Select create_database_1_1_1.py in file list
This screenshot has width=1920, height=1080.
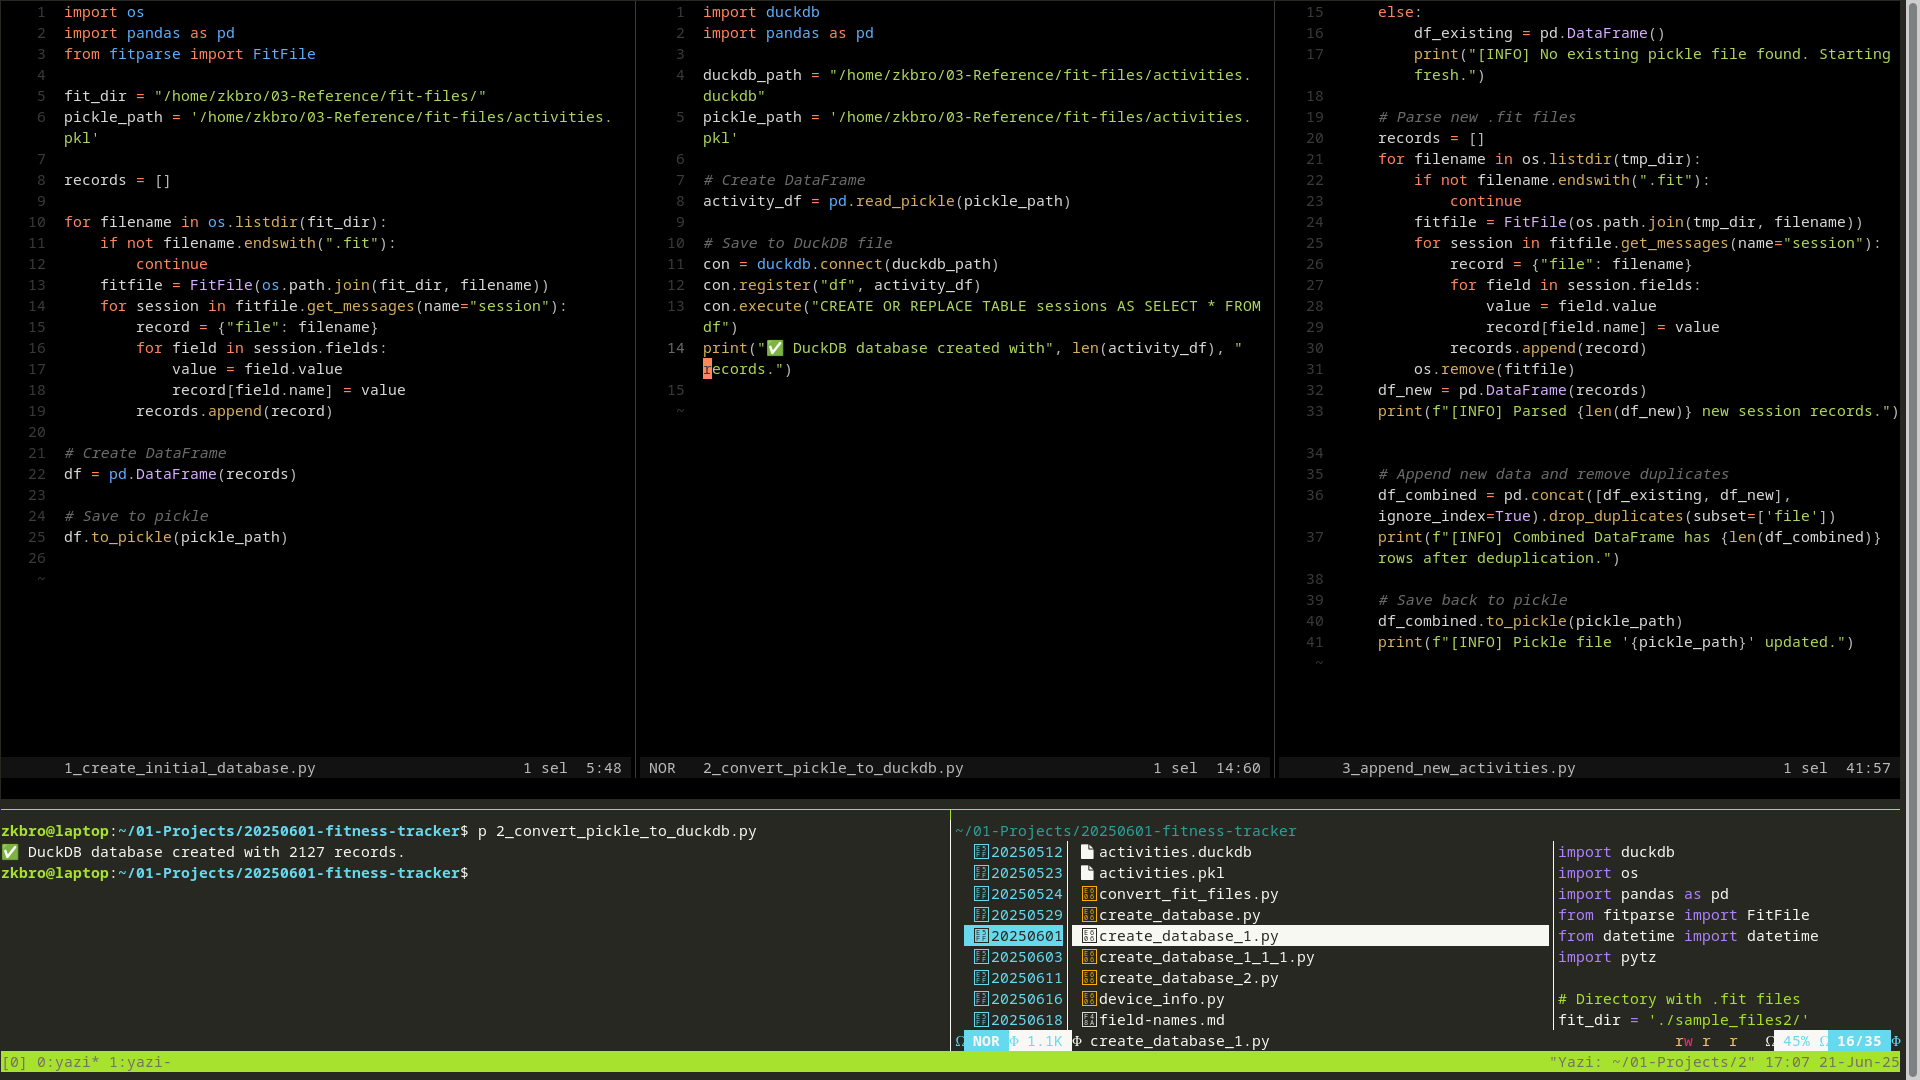coord(1206,957)
